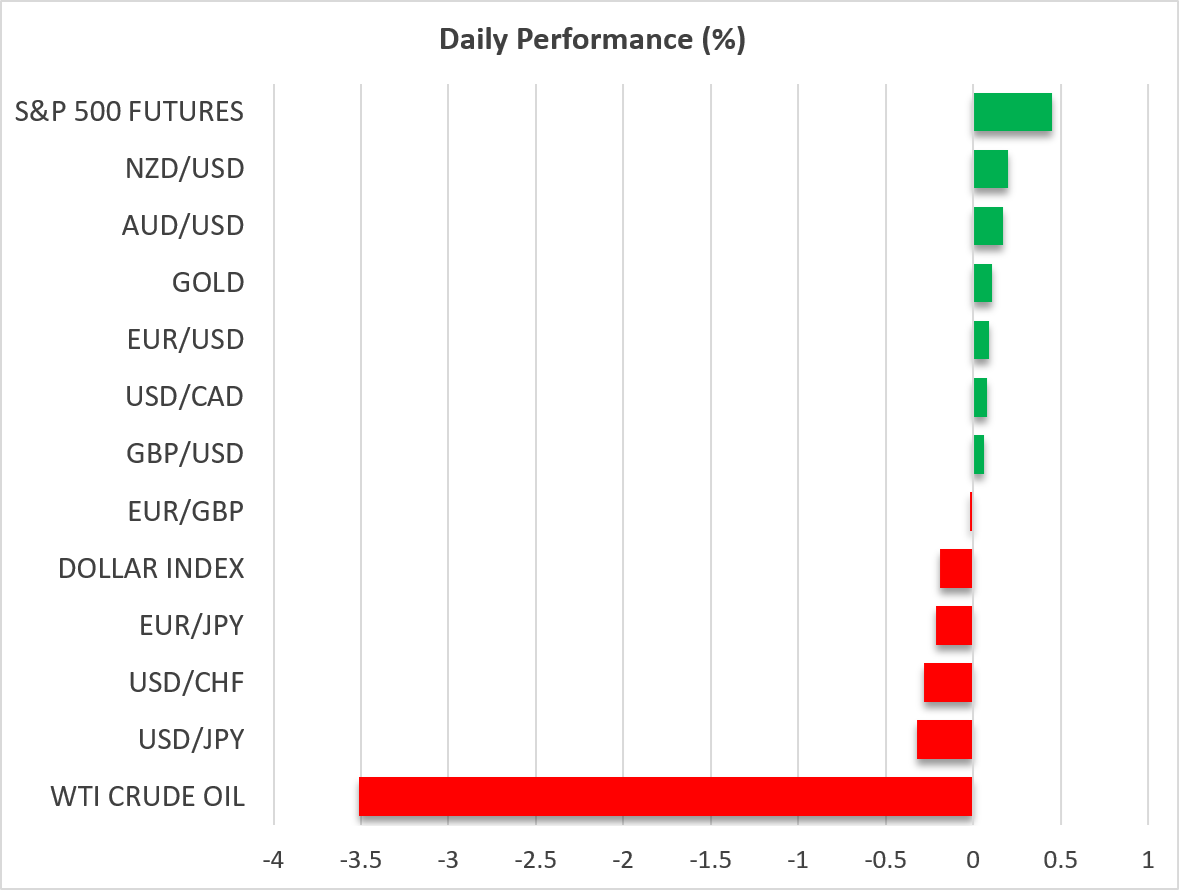
Task: Select the red USD/JPY bar
Action: pos(944,740)
